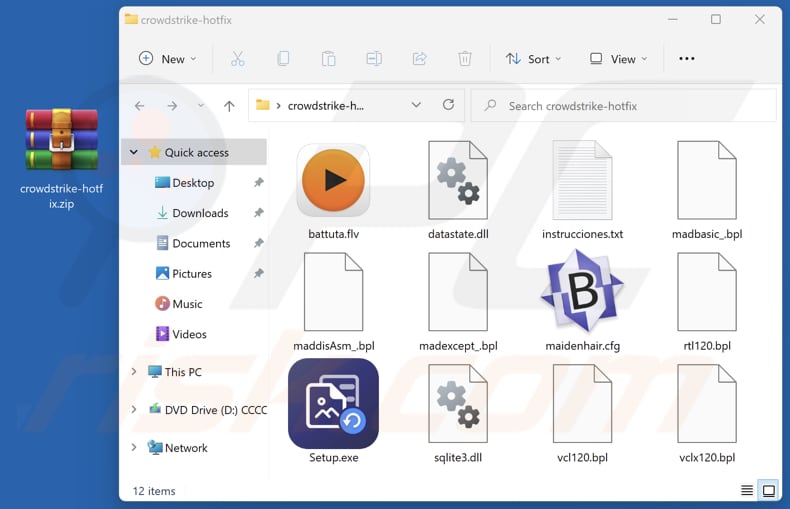Select the Setup.exe application

(334, 411)
